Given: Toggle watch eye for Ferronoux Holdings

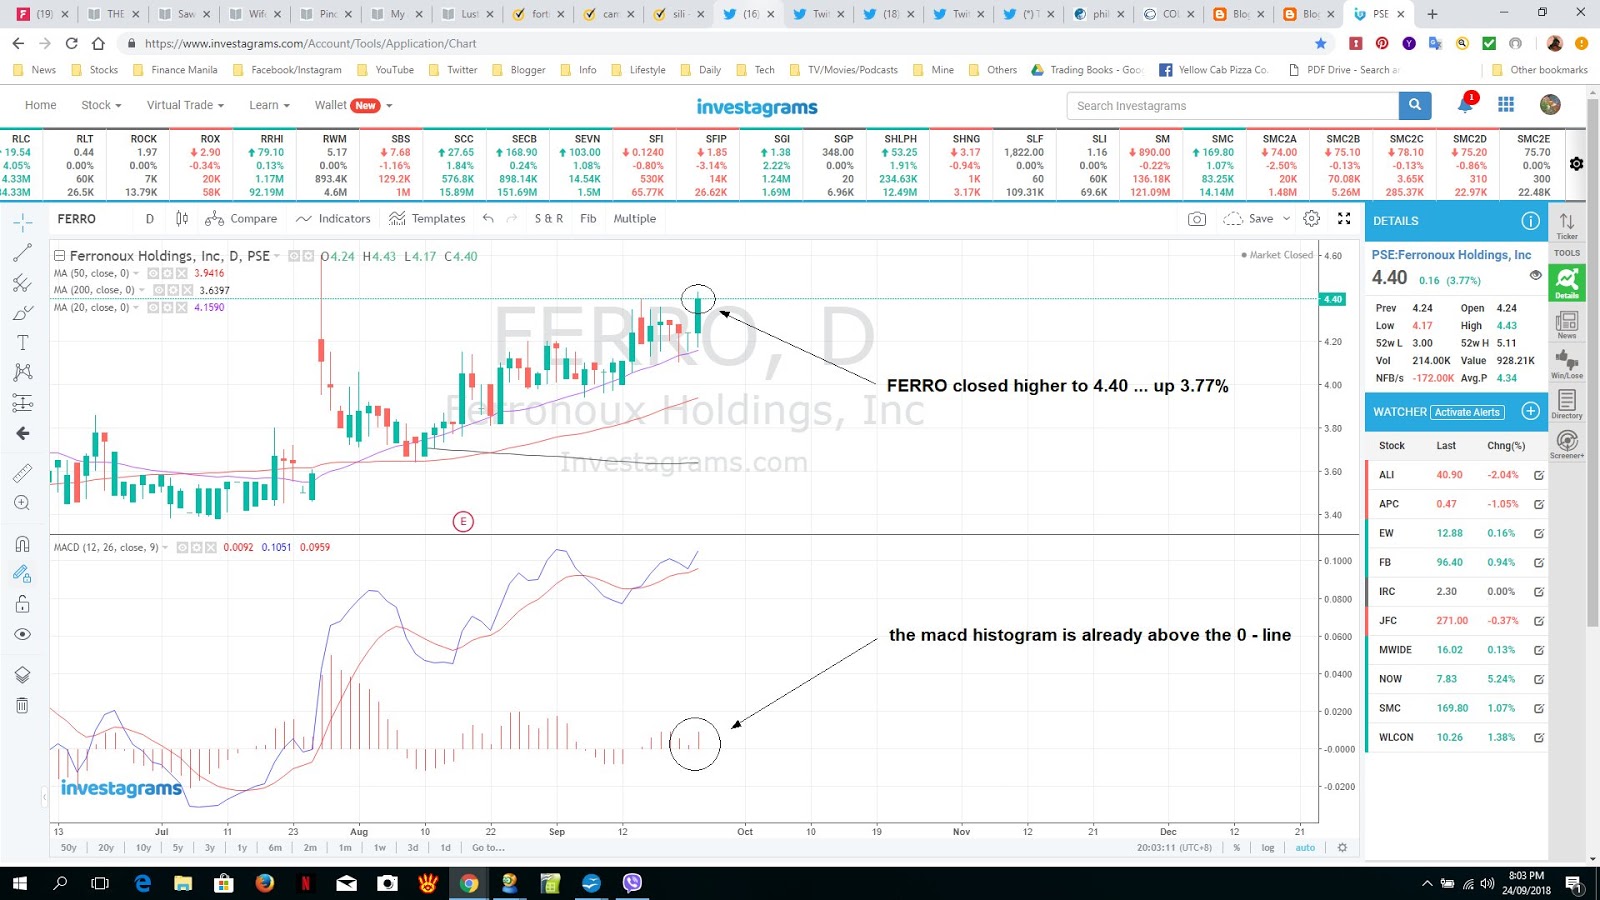Looking at the screenshot, I should click(x=1535, y=275).
